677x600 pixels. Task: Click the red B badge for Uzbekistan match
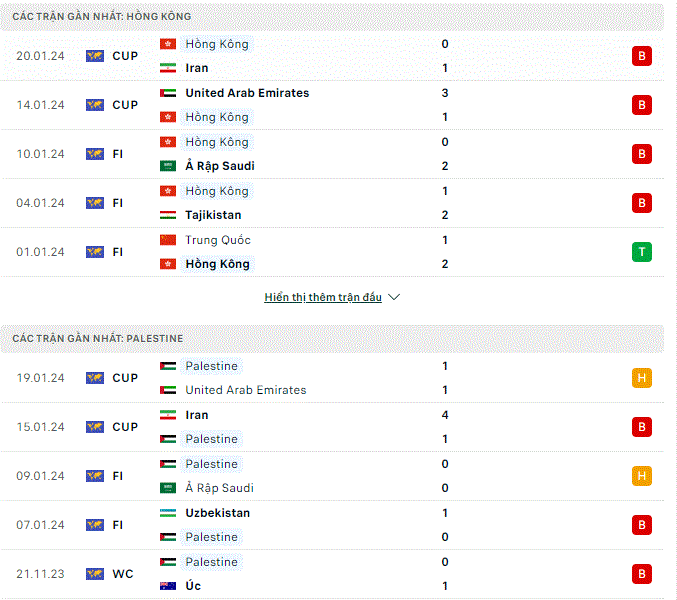642,525
